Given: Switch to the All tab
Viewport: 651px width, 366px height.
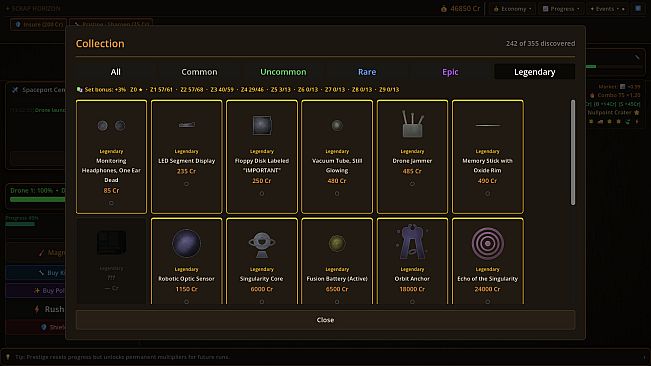Looking at the screenshot, I should 115,72.
